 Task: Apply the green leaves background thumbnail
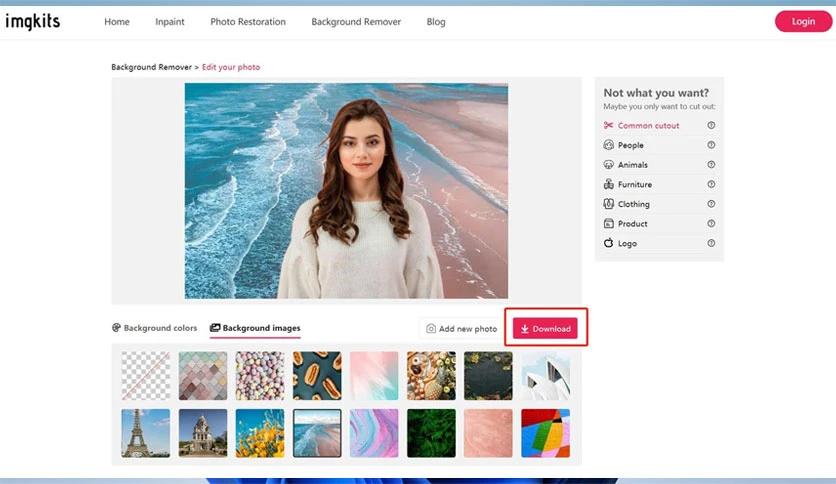pos(431,433)
